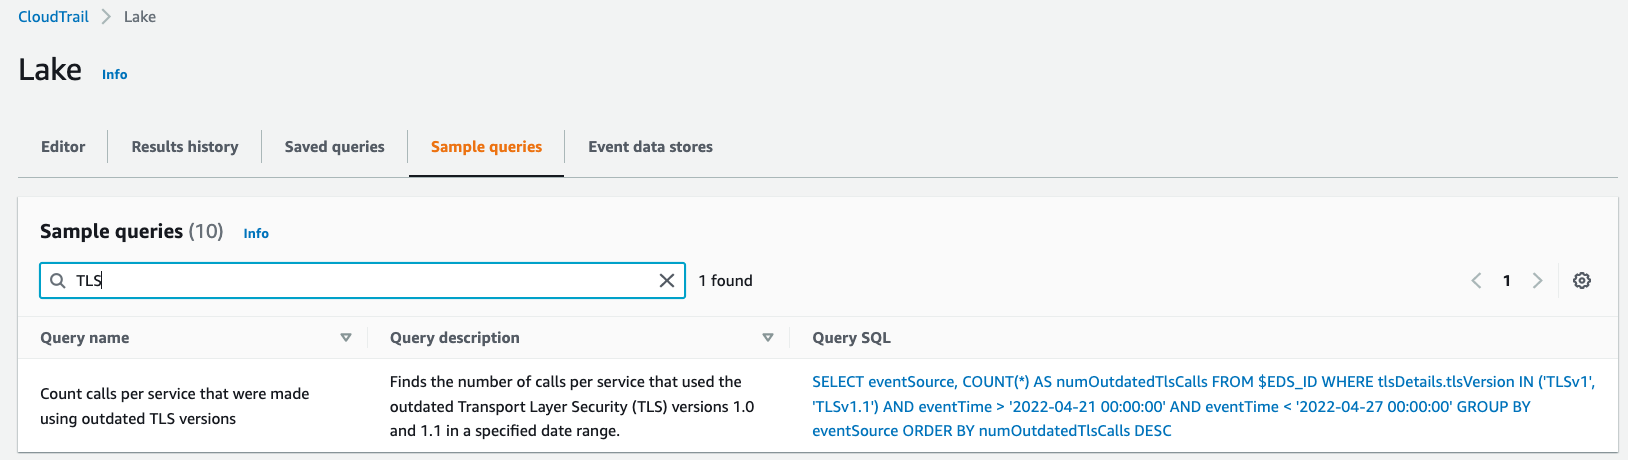Select page number 1
The image size is (1628, 460).
tap(1507, 281)
